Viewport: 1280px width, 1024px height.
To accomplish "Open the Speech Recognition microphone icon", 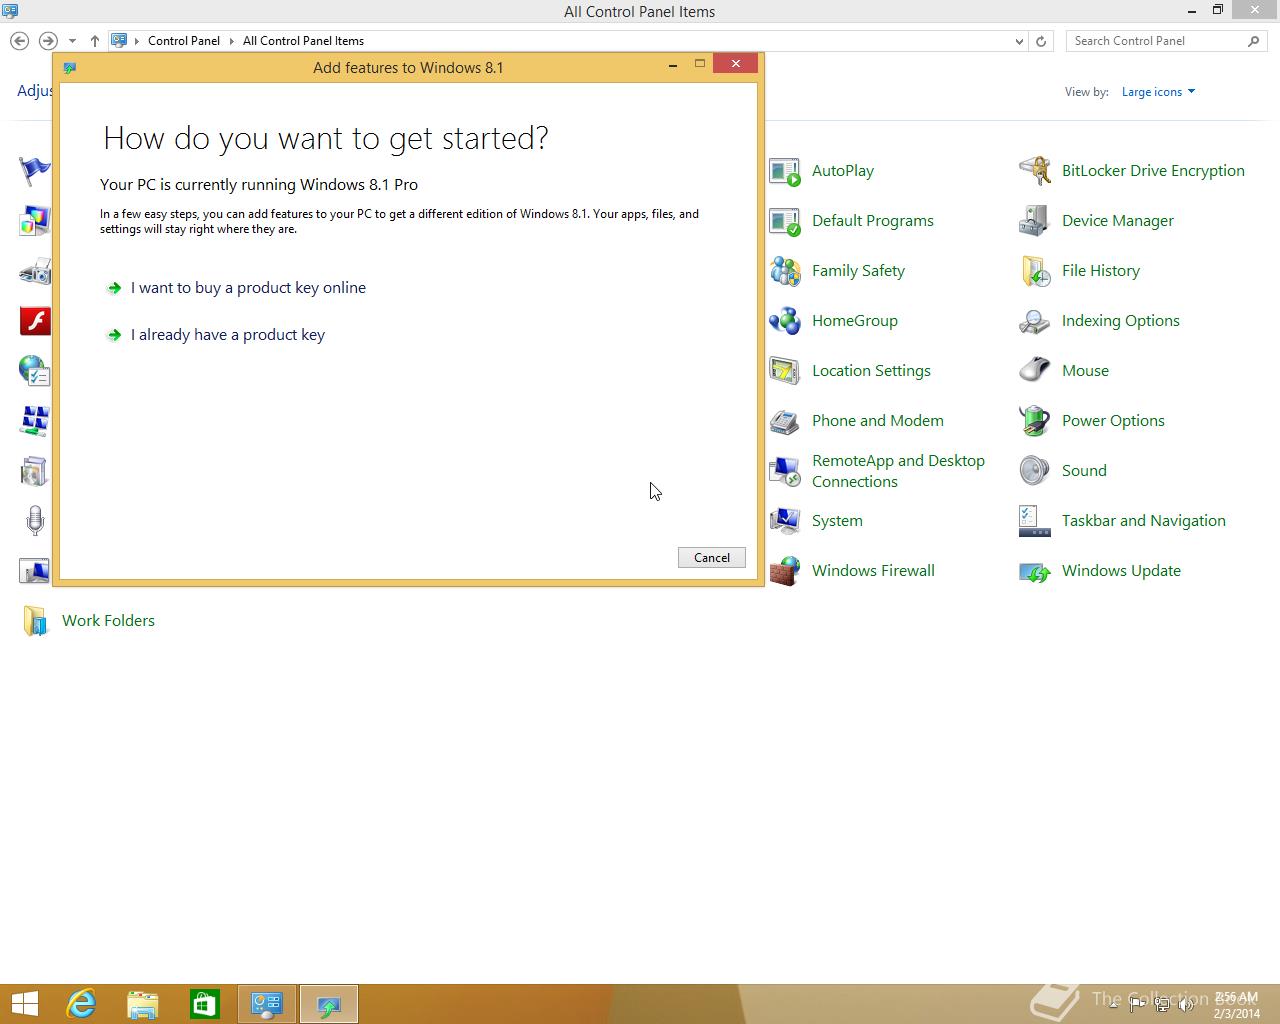I will (x=34, y=521).
